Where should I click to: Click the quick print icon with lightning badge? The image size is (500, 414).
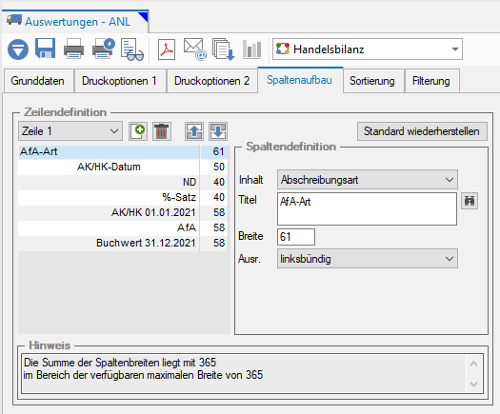[x=103, y=49]
